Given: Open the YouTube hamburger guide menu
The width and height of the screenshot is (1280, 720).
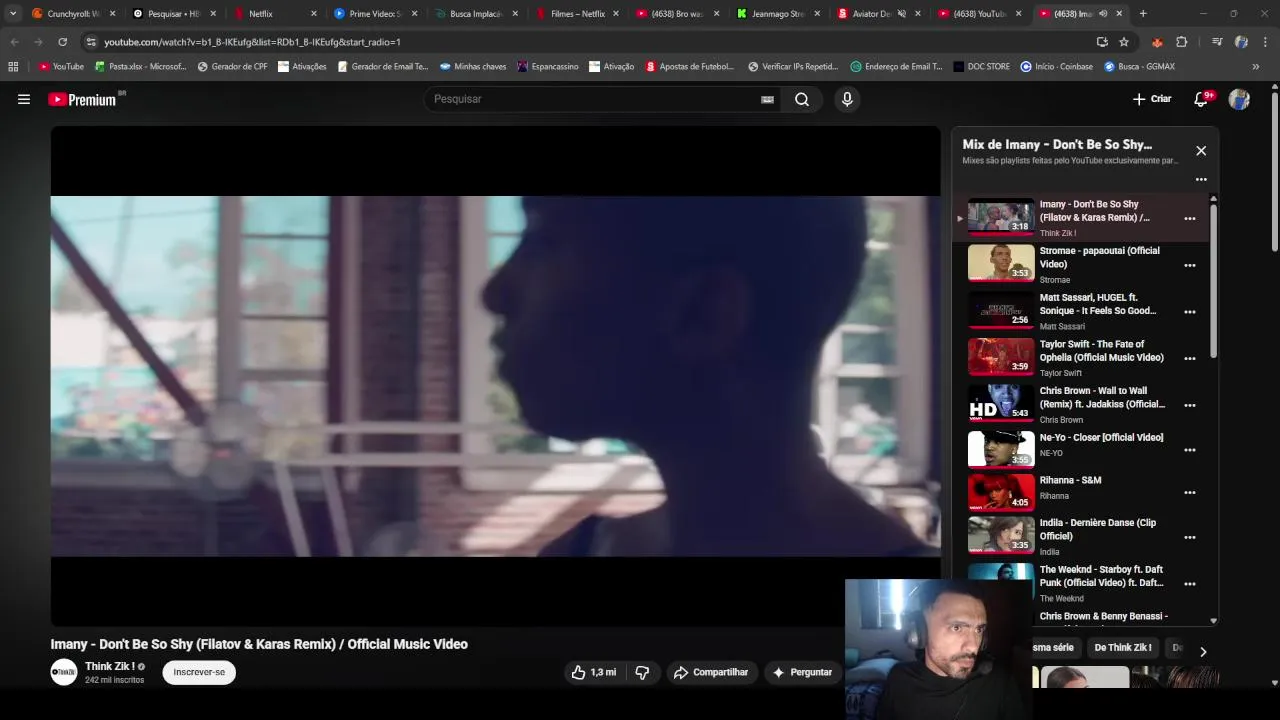Looking at the screenshot, I should point(24,99).
